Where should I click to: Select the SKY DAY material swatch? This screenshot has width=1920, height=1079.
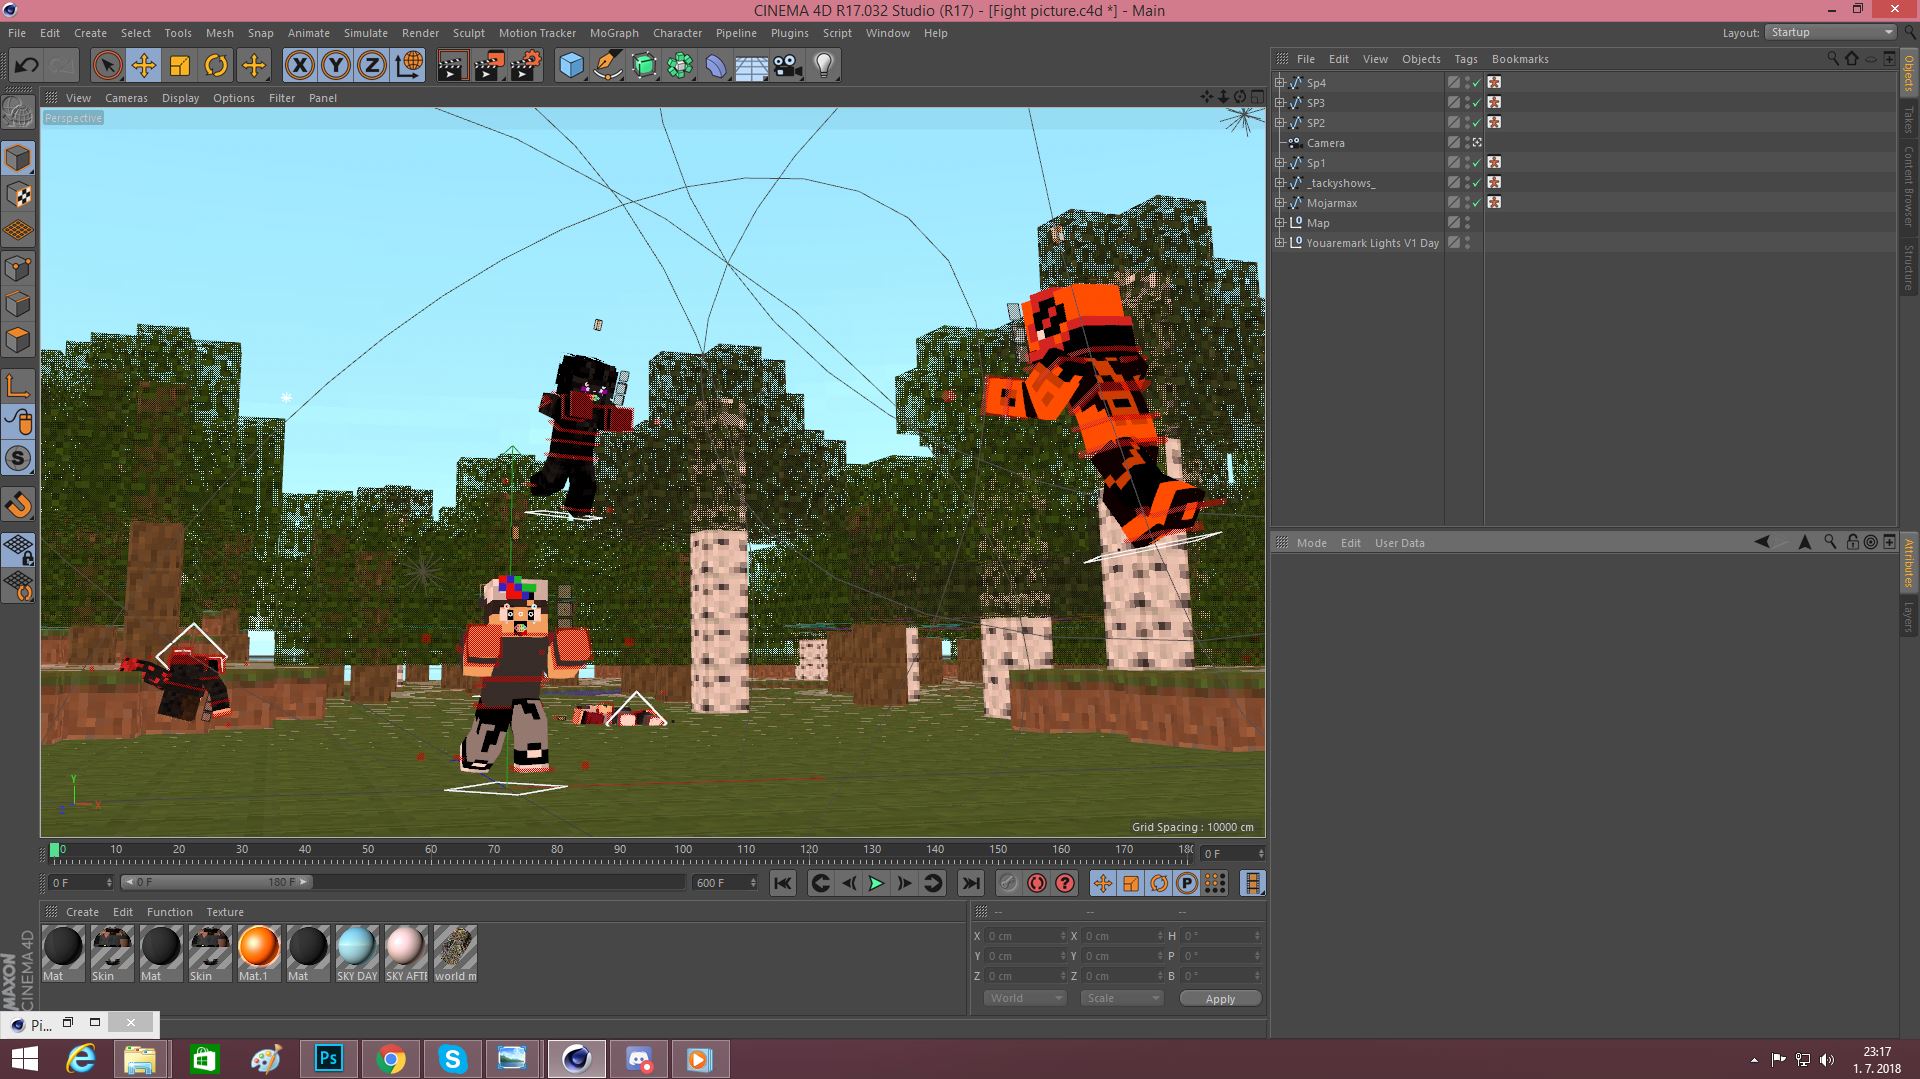[357, 953]
